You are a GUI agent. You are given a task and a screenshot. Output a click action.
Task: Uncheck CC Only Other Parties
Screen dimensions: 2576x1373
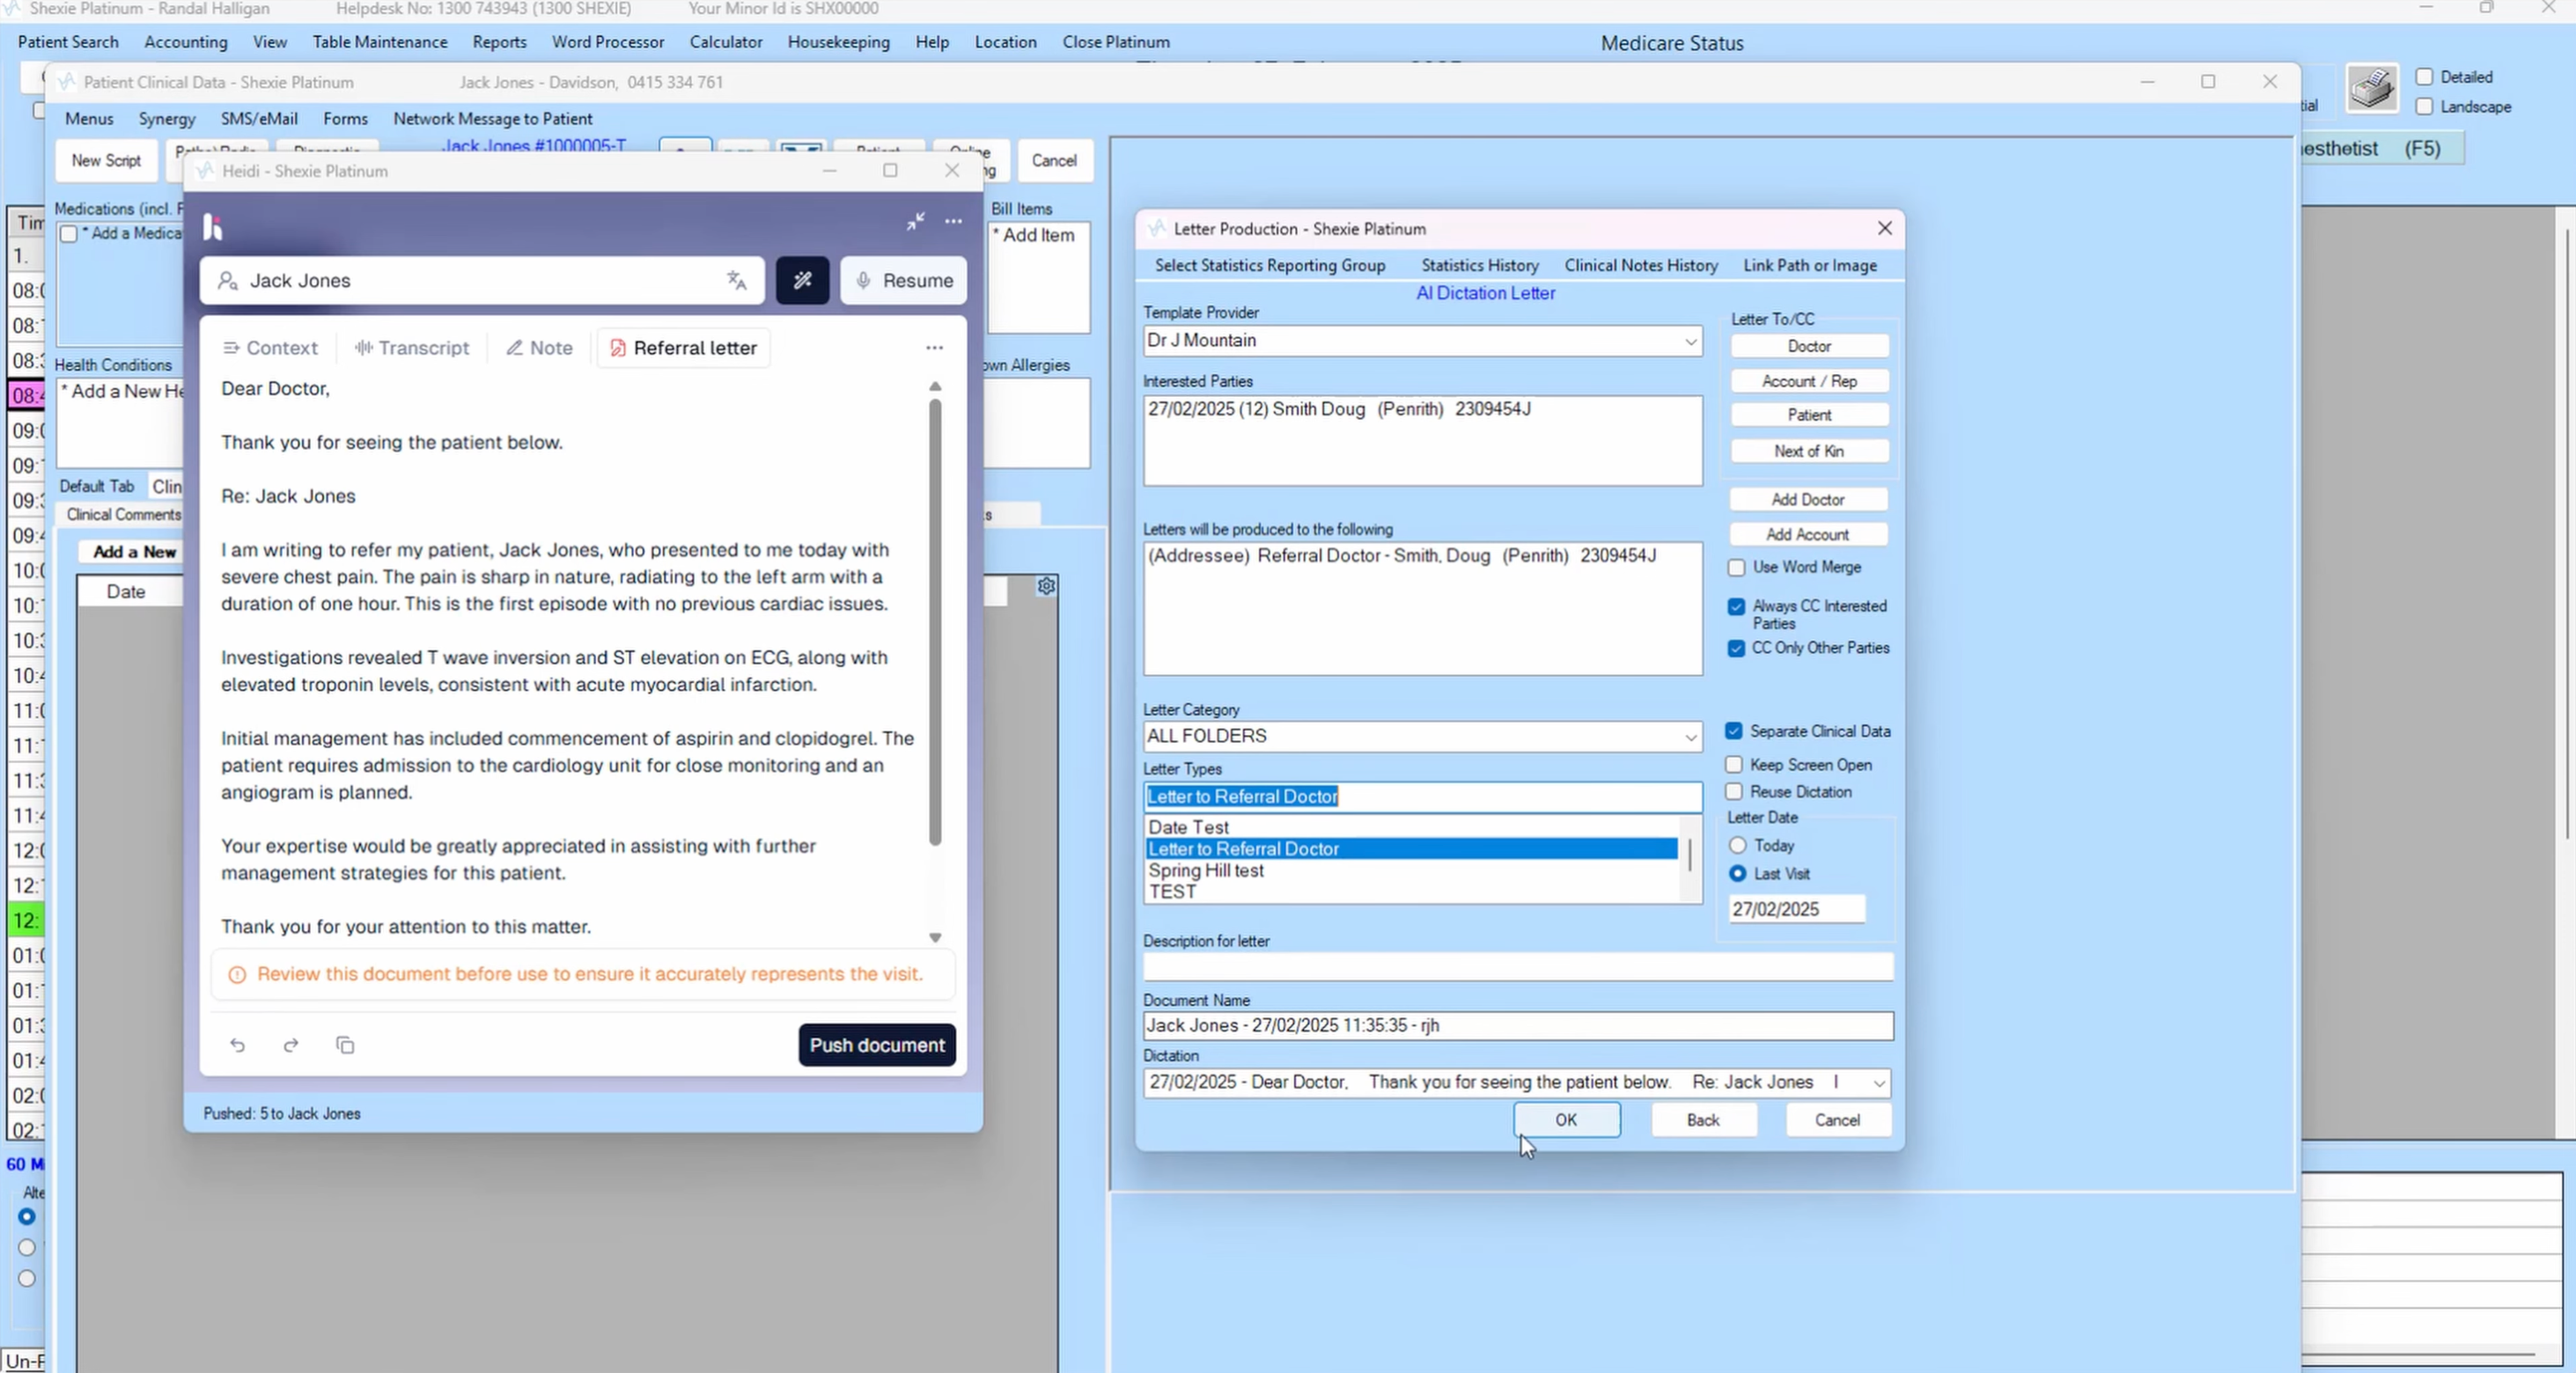point(1736,648)
